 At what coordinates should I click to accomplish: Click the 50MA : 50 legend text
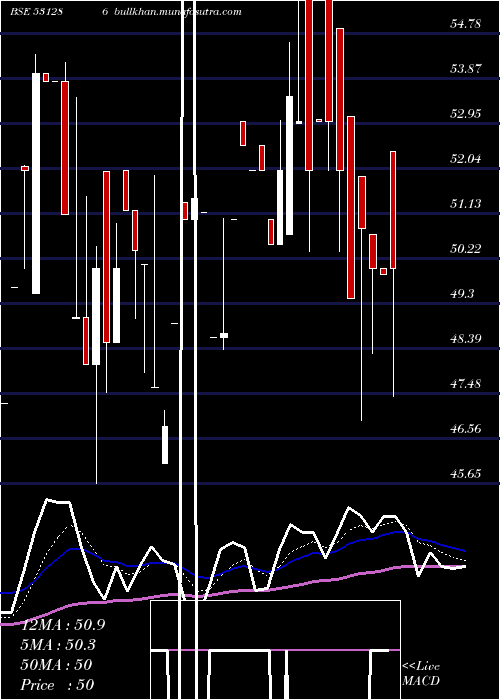pyautogui.click(x=56, y=665)
